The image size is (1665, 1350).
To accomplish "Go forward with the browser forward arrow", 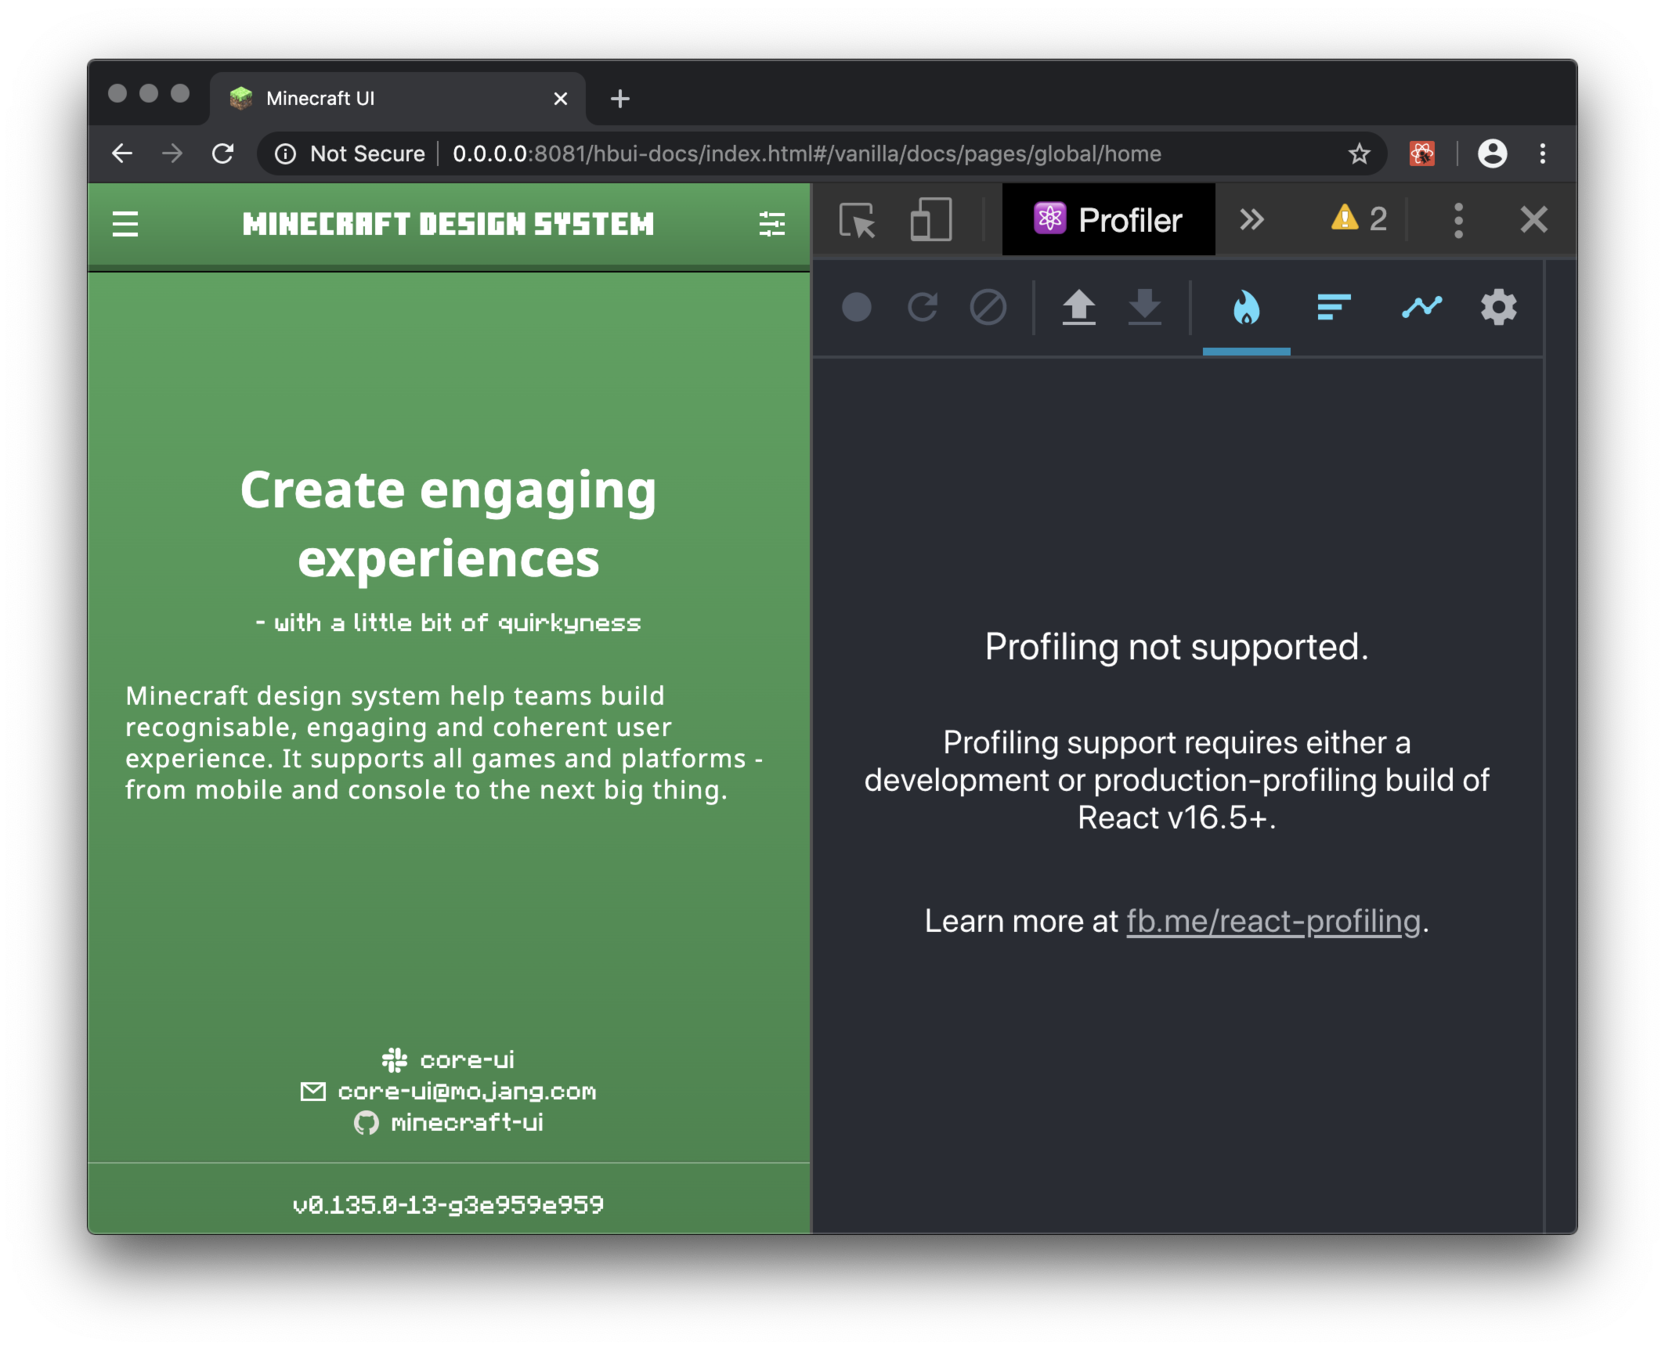I will point(172,153).
